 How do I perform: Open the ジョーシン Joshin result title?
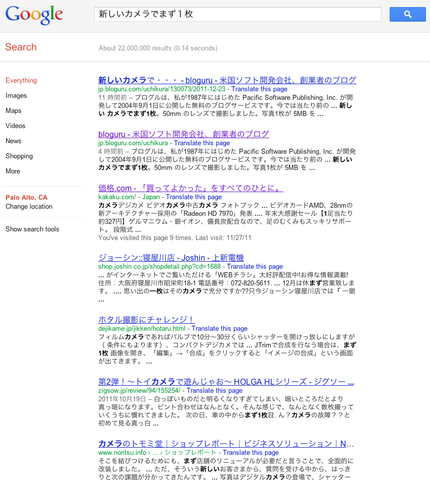coord(171,258)
